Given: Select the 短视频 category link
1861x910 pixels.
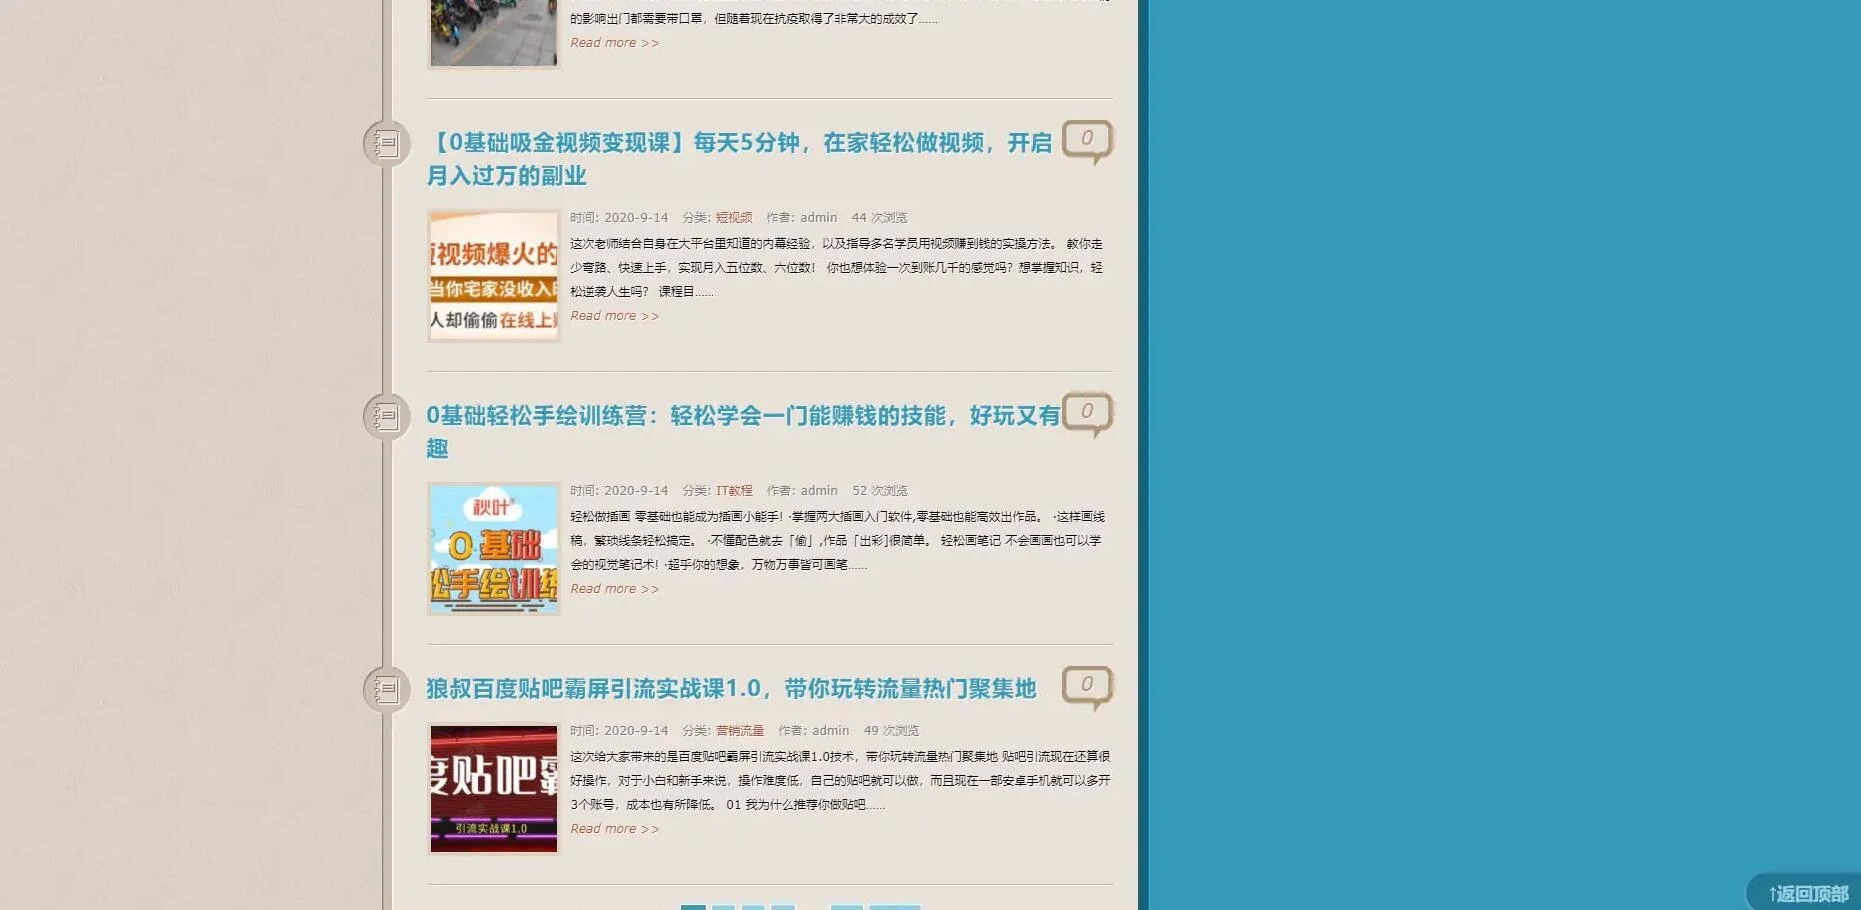Looking at the screenshot, I should [734, 218].
